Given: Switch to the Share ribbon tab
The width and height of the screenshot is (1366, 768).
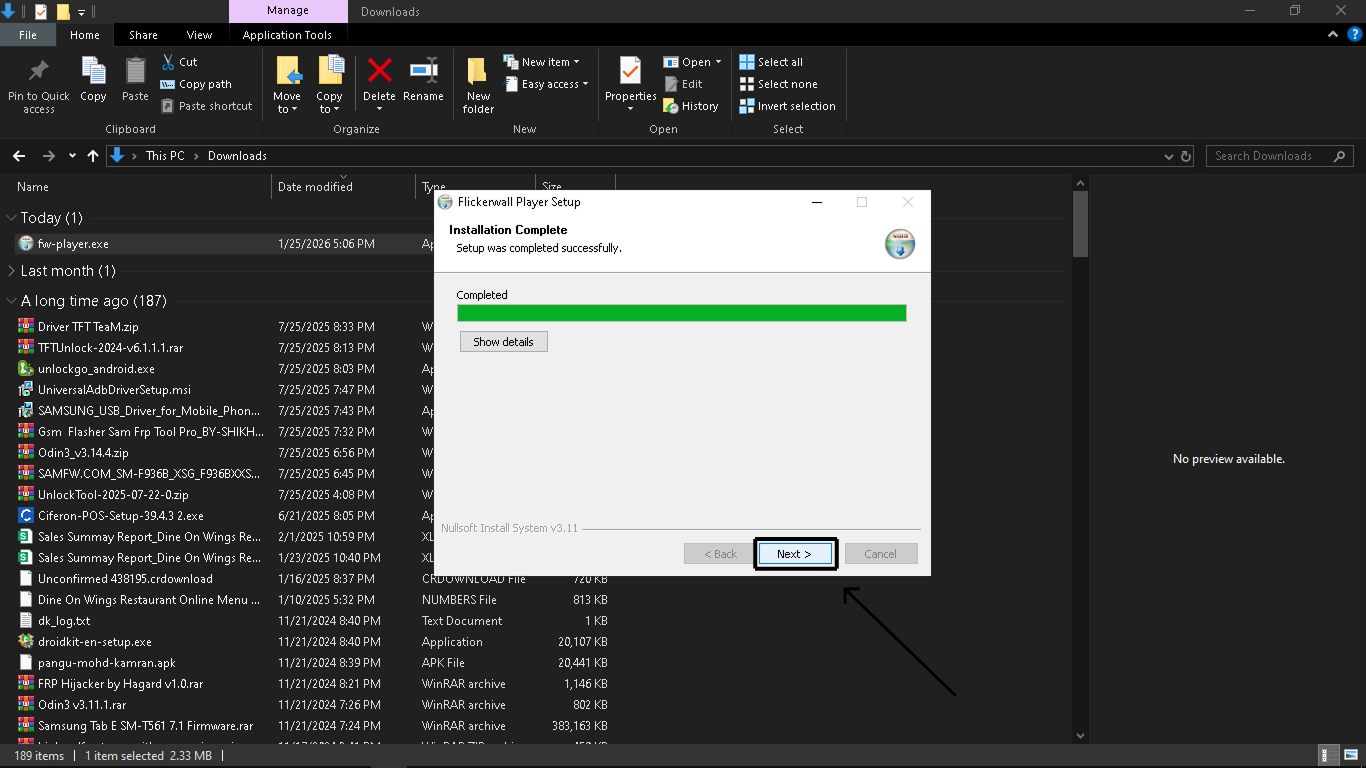Looking at the screenshot, I should 143,35.
